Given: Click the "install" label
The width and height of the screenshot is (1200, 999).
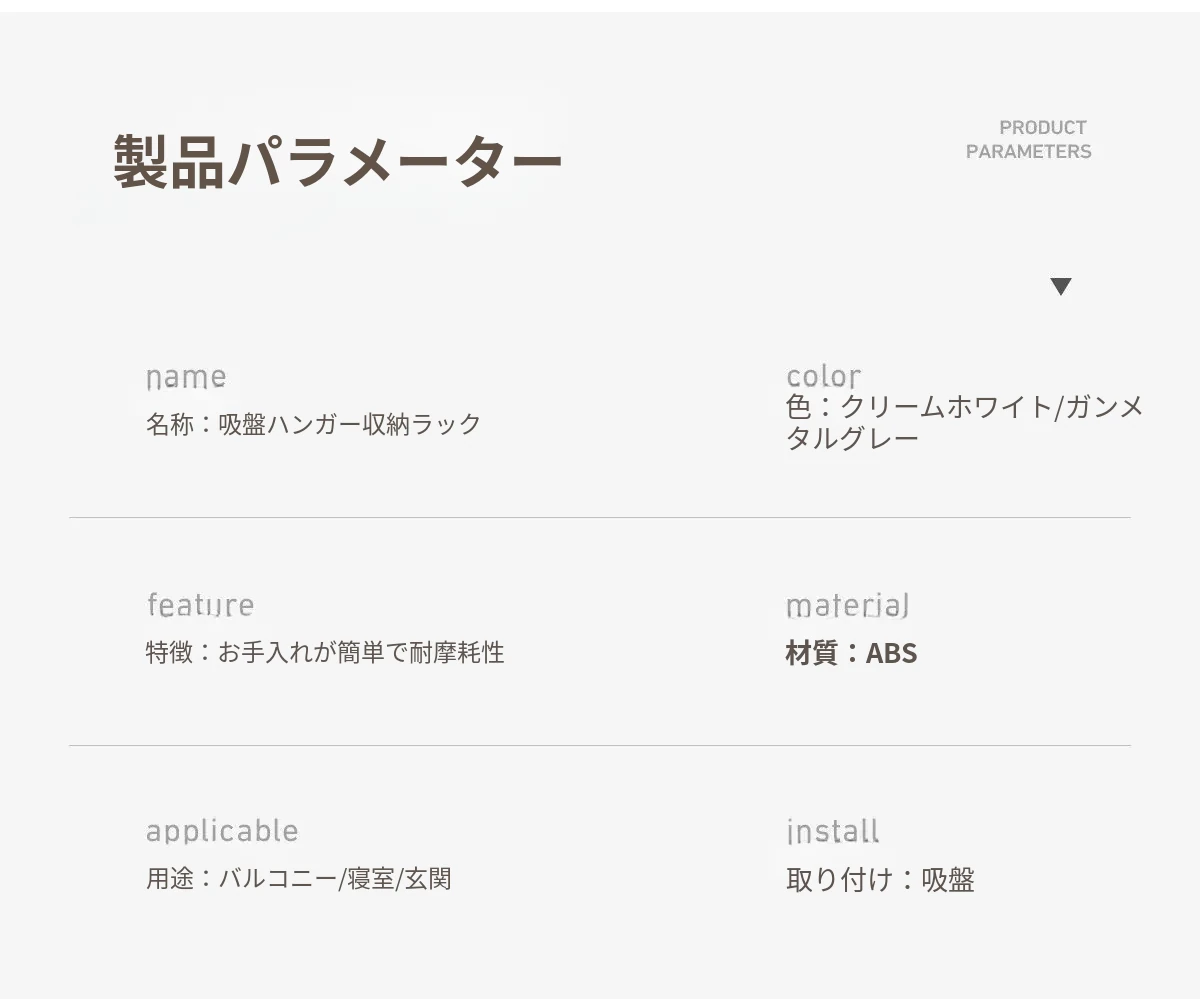Looking at the screenshot, I should (x=832, y=832).
